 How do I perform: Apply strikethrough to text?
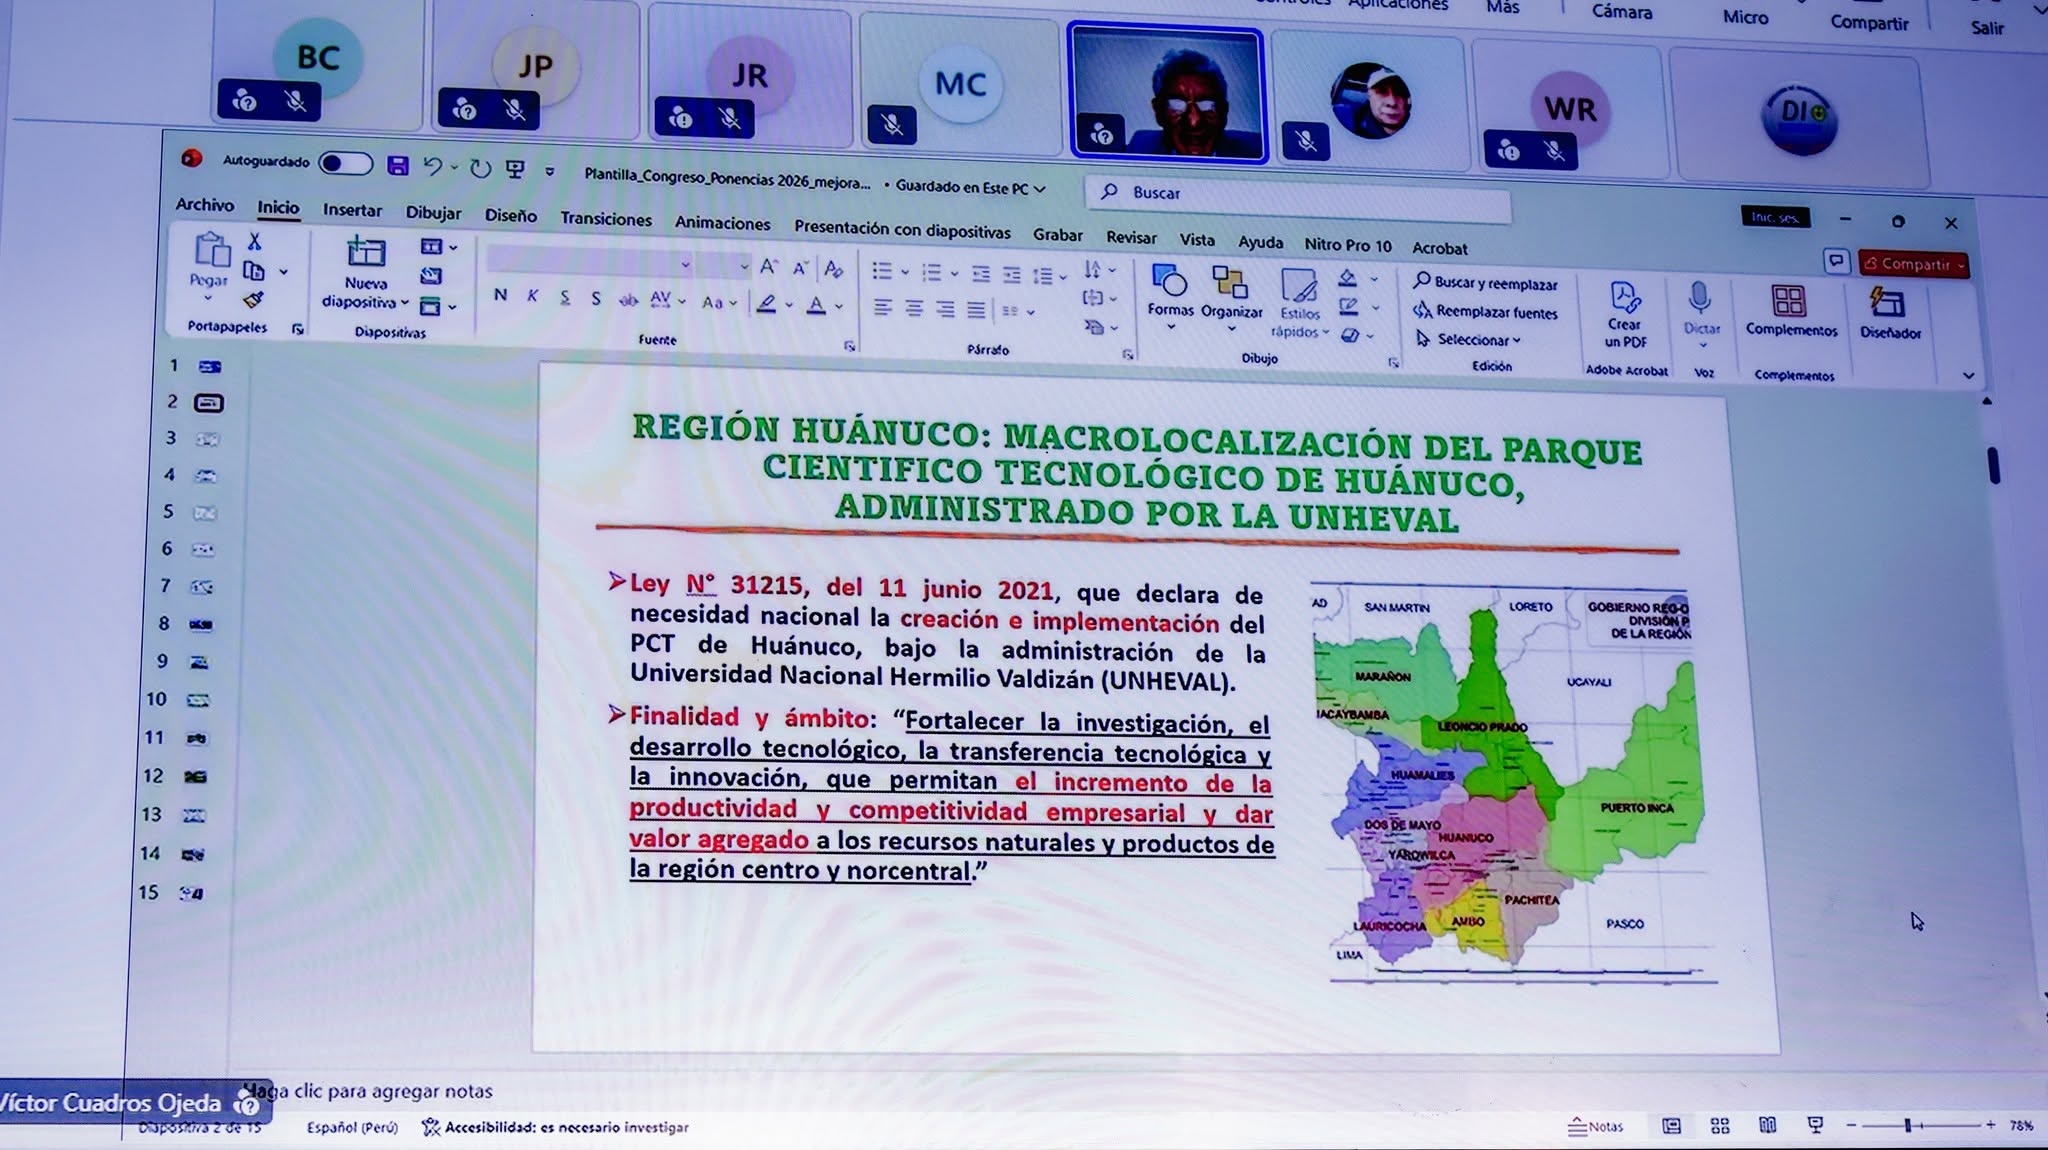click(x=628, y=300)
